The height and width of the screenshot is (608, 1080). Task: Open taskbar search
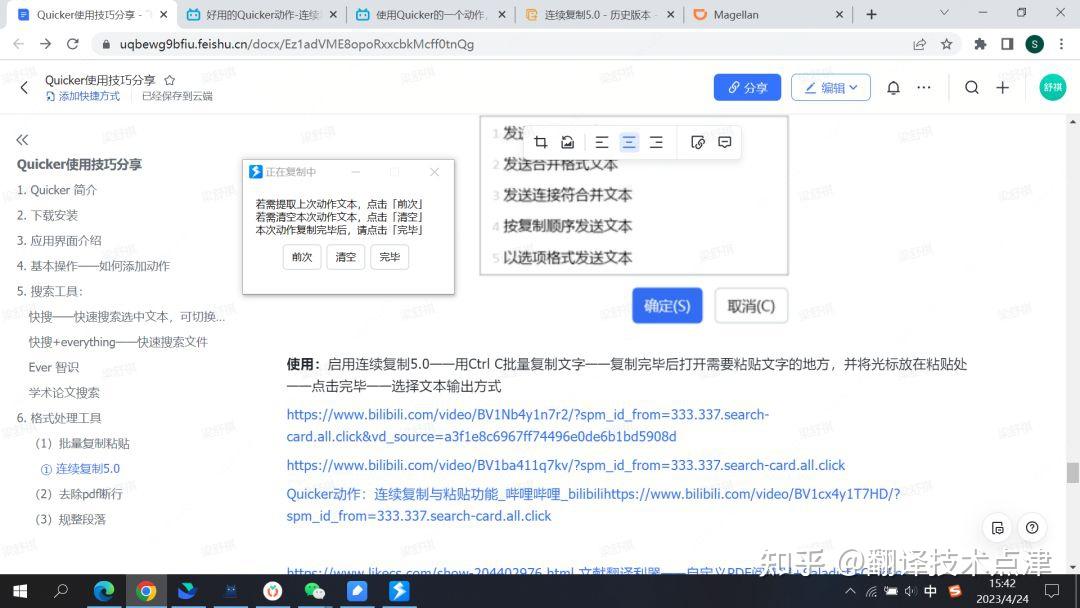click(61, 591)
